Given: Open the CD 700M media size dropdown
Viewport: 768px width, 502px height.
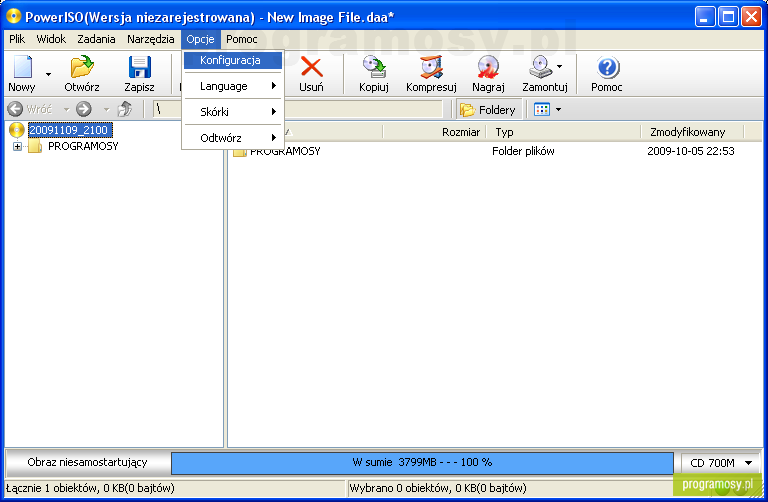Looking at the screenshot, I should [x=720, y=463].
